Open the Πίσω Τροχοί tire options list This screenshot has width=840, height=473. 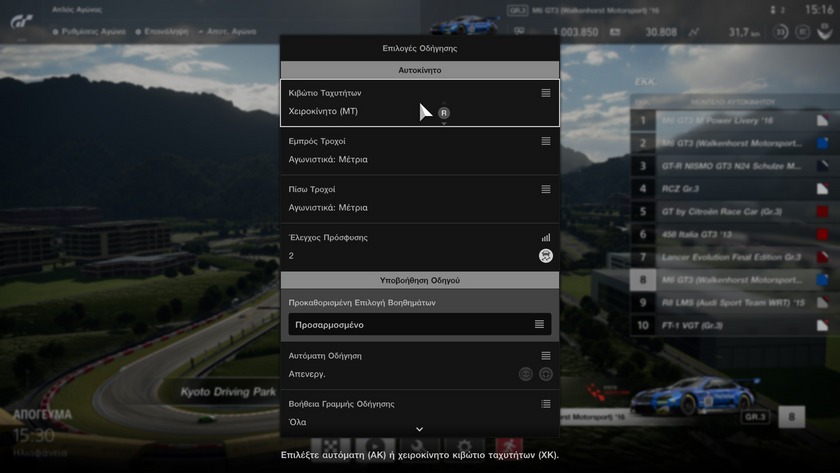(546, 189)
